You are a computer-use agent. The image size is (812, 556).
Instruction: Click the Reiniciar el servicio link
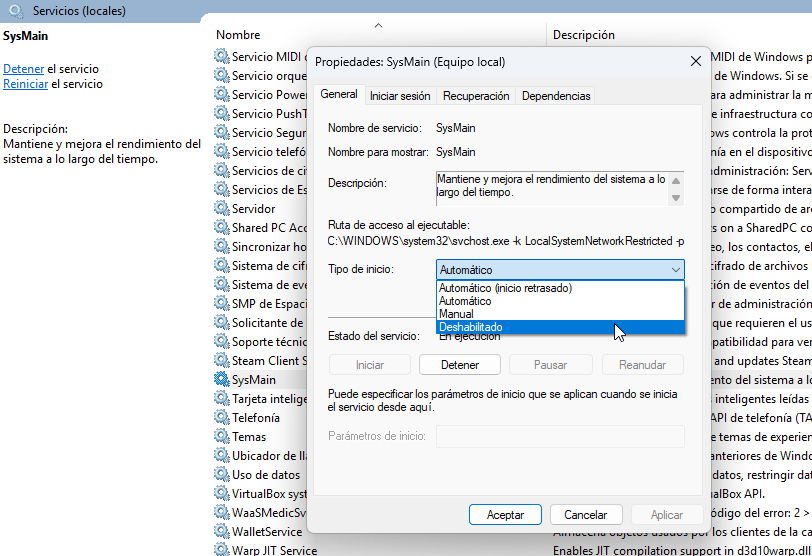[25, 84]
